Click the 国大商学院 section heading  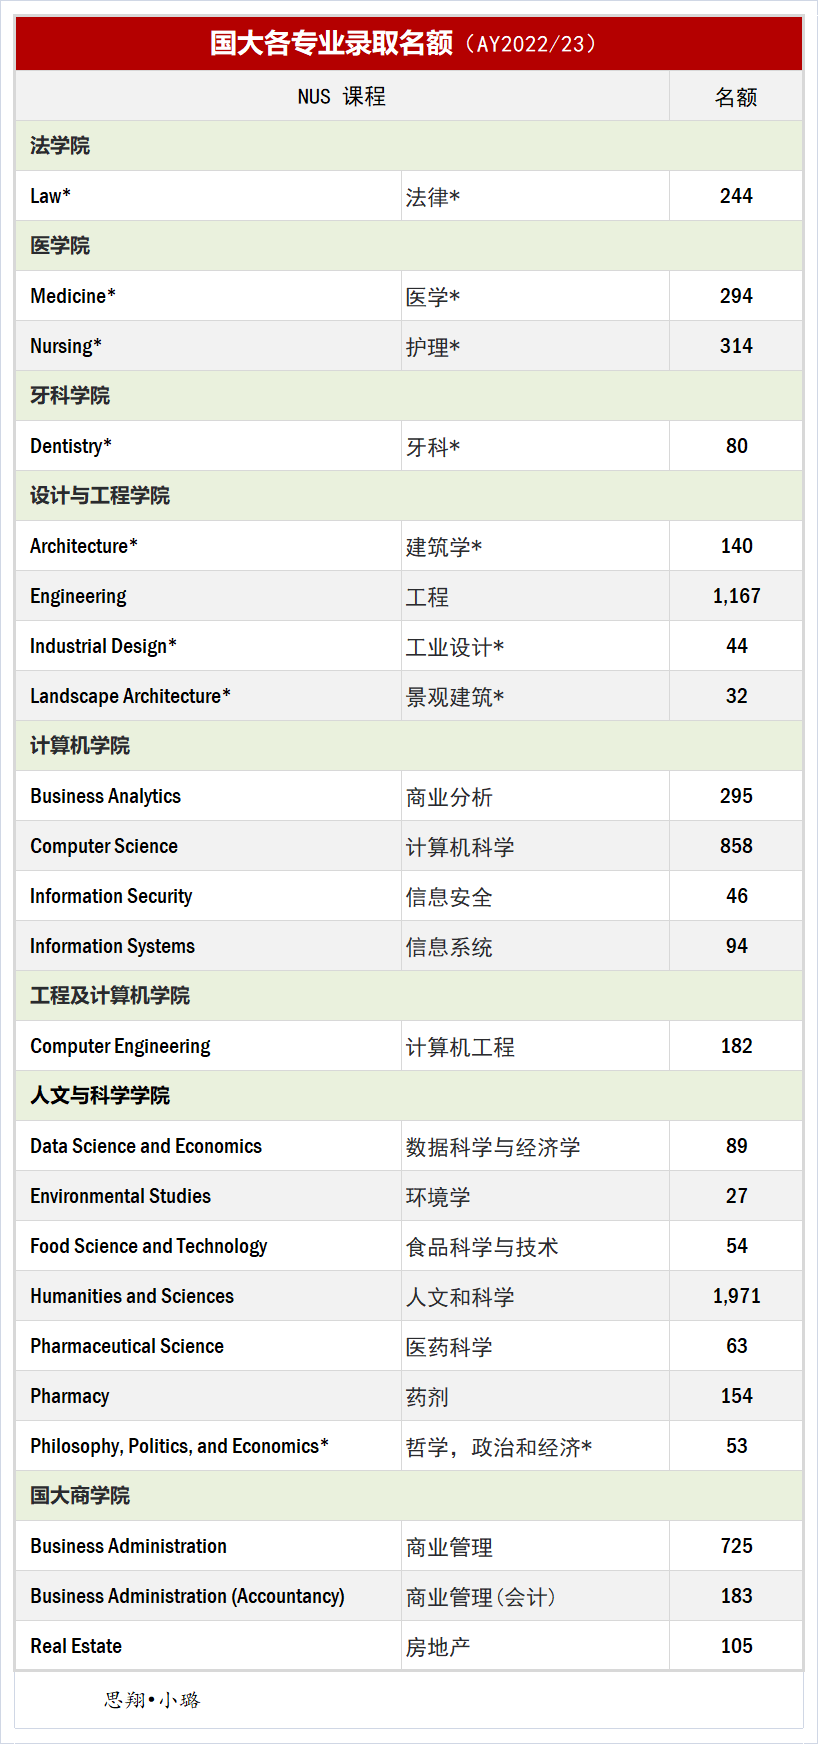[x=80, y=1496]
